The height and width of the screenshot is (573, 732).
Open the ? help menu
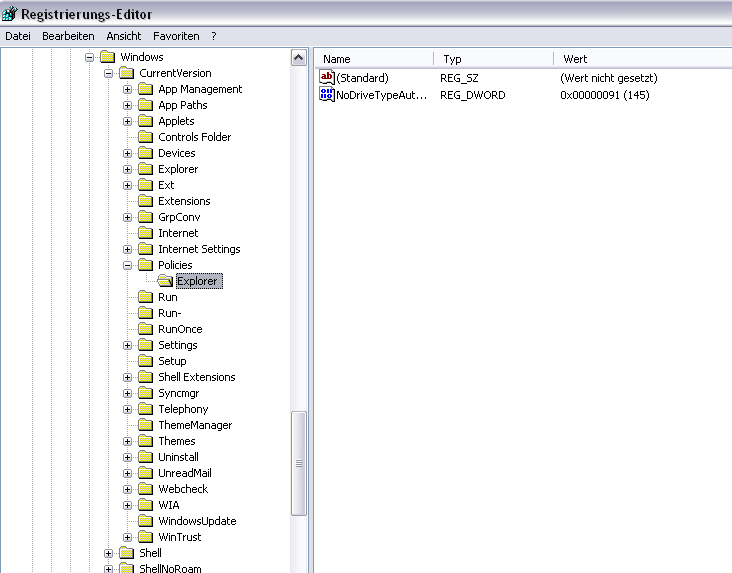[x=214, y=36]
